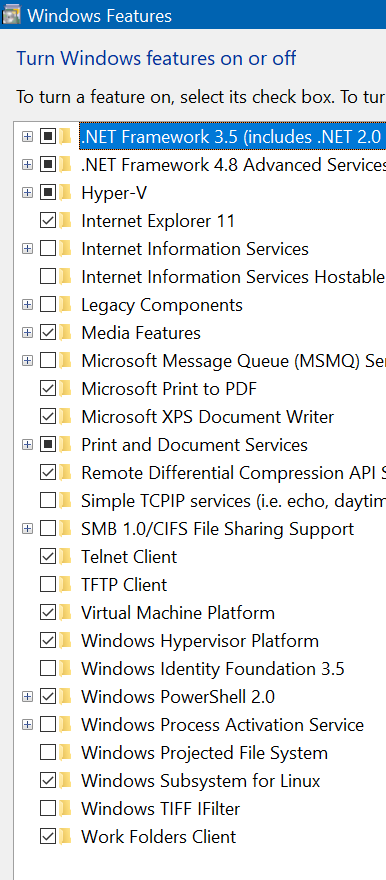
Task: Check the Legacy Components checkbox
Action: (48, 305)
